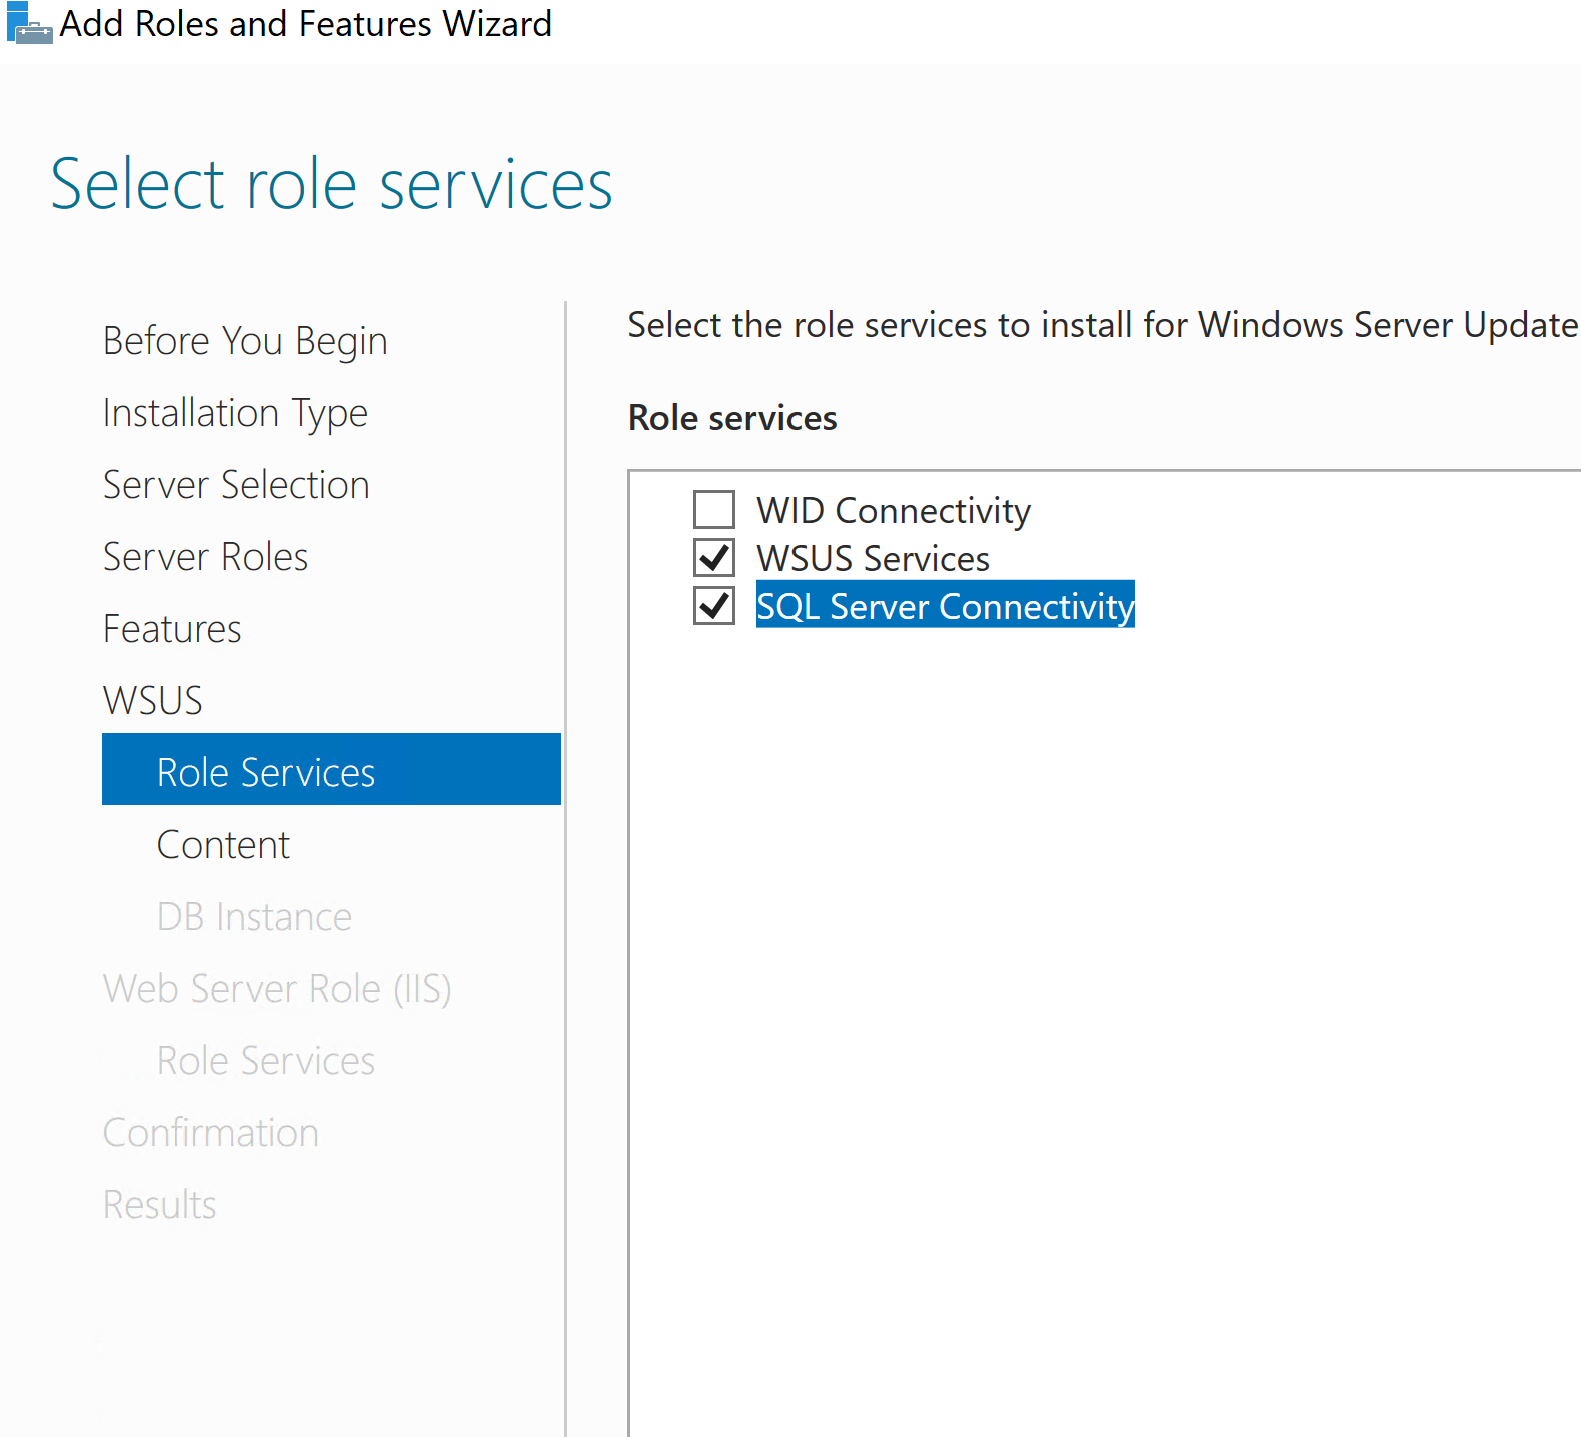Viewport: 1581px width, 1437px height.
Task: Uncheck the WSUS Services checkbox
Action: point(714,558)
